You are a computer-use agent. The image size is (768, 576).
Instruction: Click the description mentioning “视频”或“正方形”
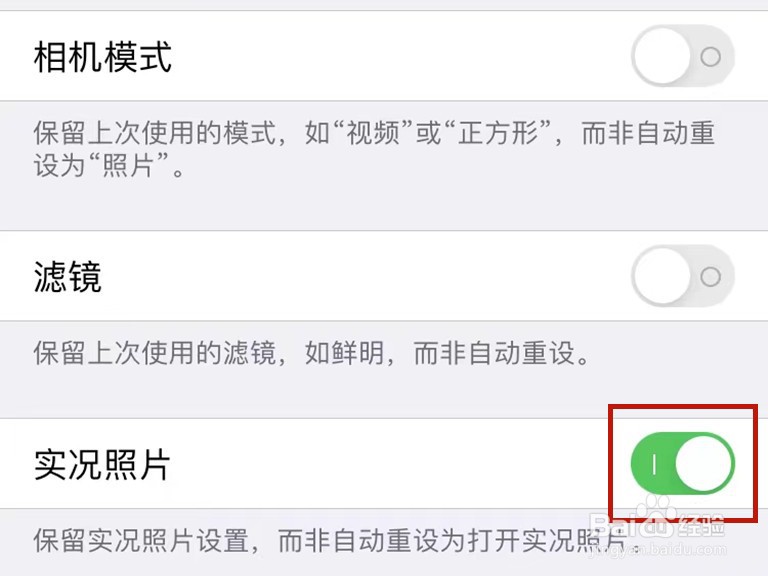tap(375, 148)
